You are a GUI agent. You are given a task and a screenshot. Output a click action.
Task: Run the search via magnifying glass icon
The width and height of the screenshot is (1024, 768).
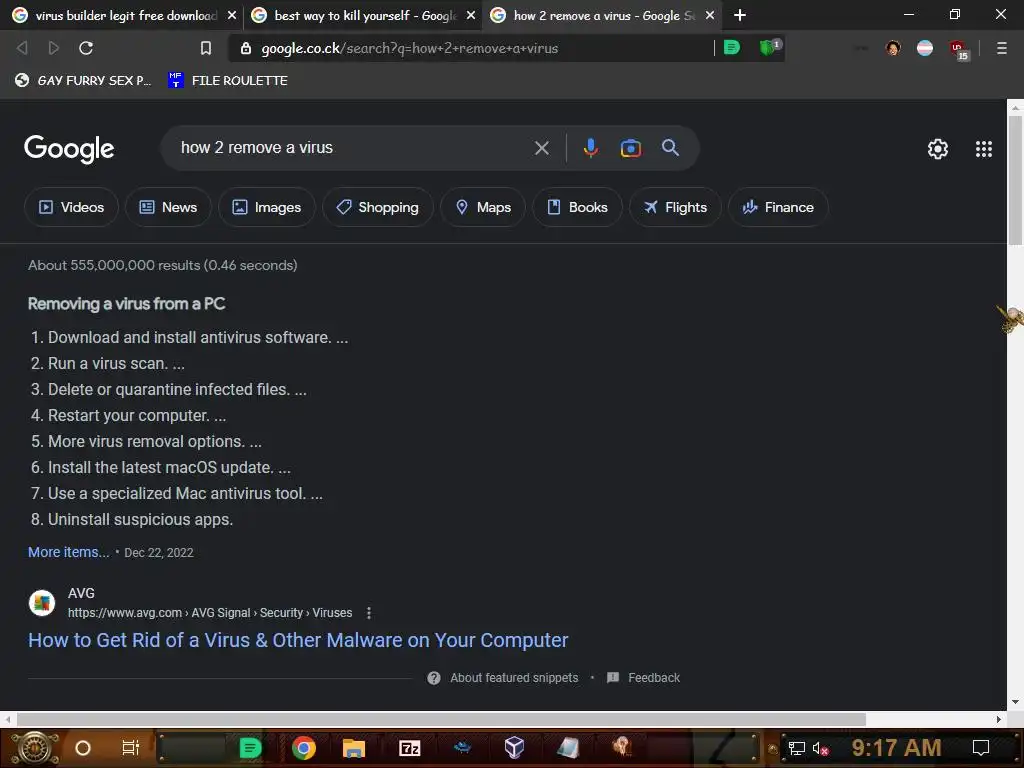pos(670,148)
